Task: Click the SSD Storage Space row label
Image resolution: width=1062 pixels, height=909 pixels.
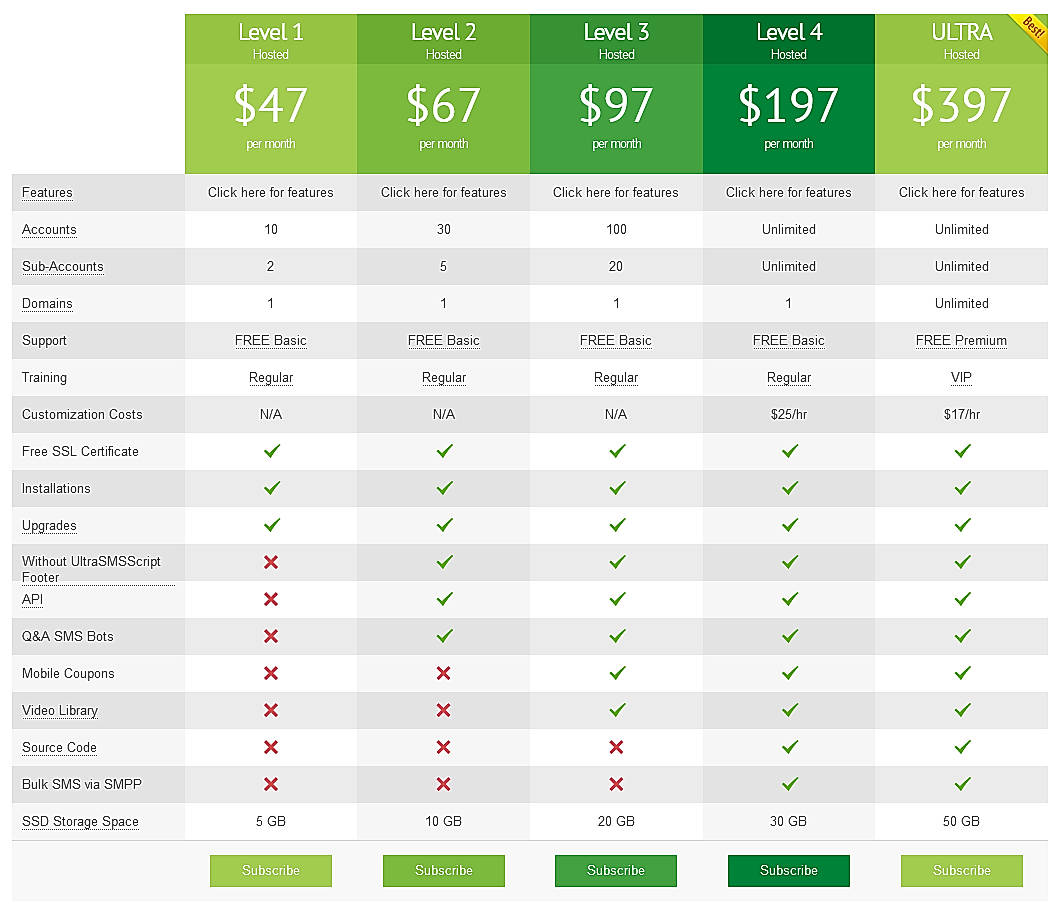Action: pyautogui.click(x=80, y=821)
